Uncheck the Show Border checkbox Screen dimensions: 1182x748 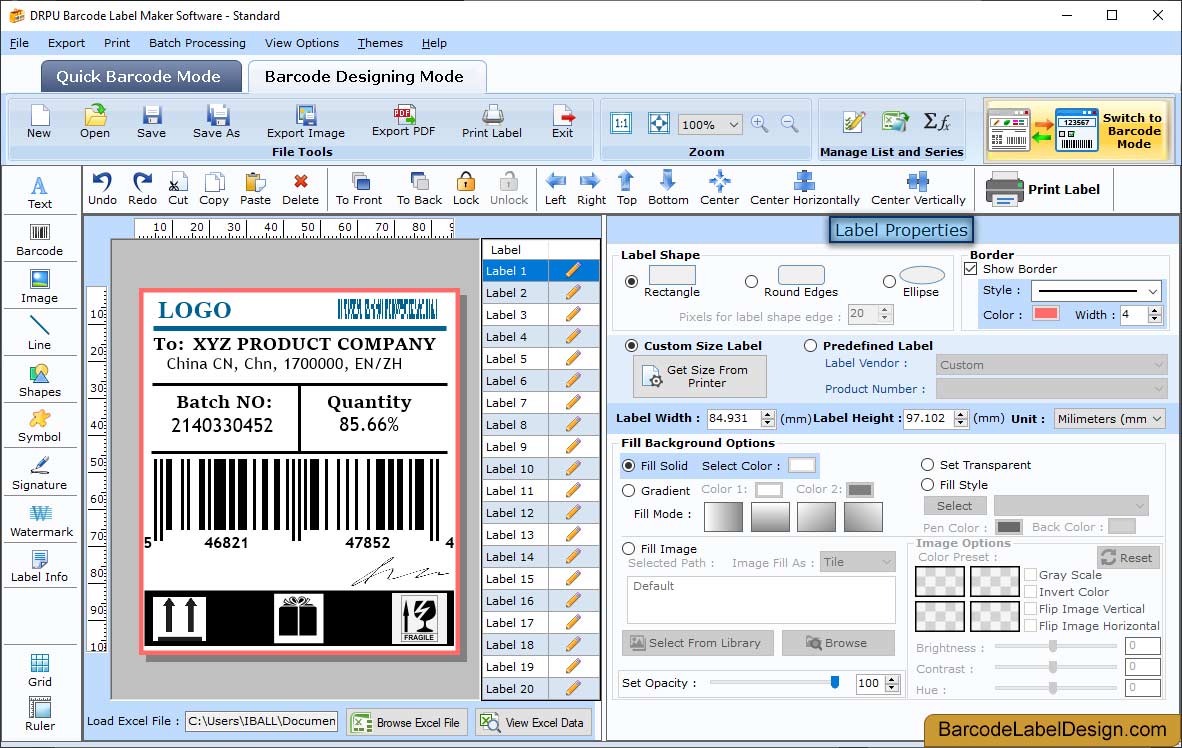(971, 268)
